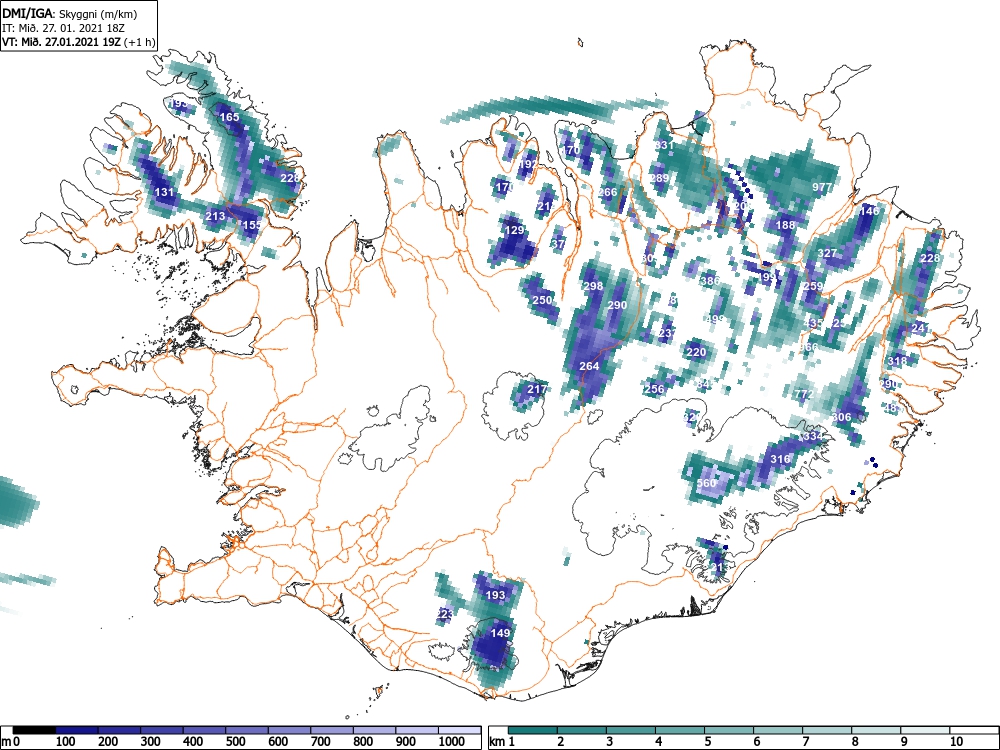Click the visibility value 264
1000x750 pixels.
[x=589, y=366]
